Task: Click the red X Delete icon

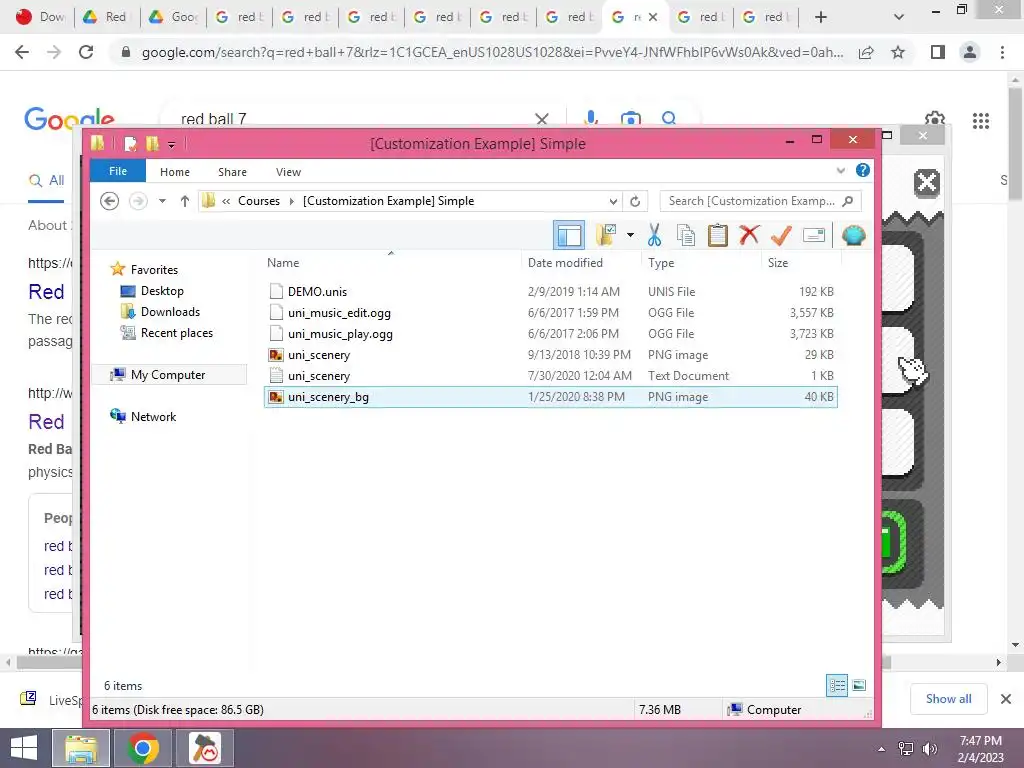Action: coord(749,235)
